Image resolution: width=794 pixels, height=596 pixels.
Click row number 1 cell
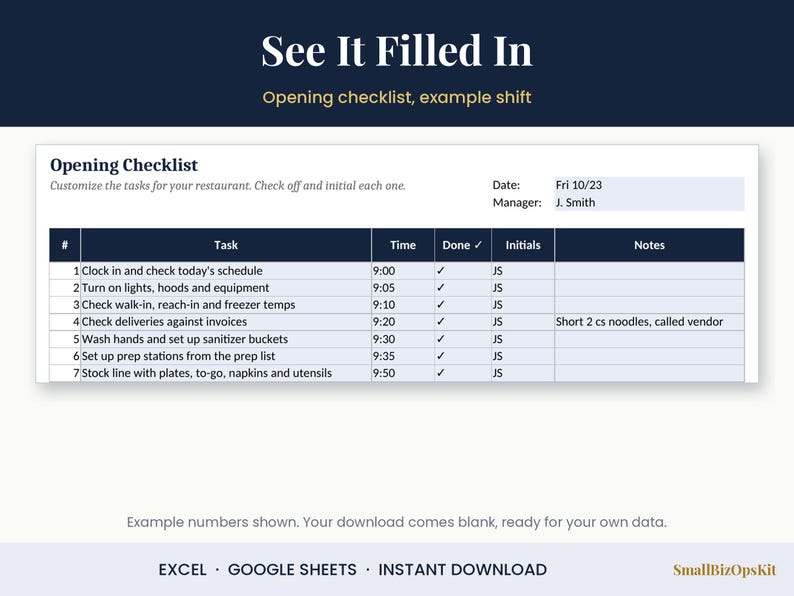pyautogui.click(x=65, y=271)
